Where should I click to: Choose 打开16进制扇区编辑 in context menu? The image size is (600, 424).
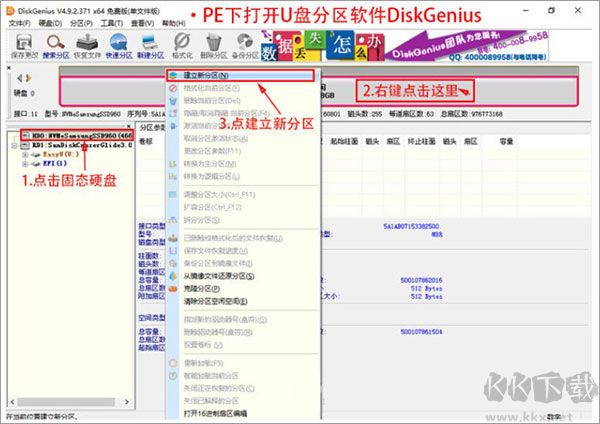pos(215,413)
